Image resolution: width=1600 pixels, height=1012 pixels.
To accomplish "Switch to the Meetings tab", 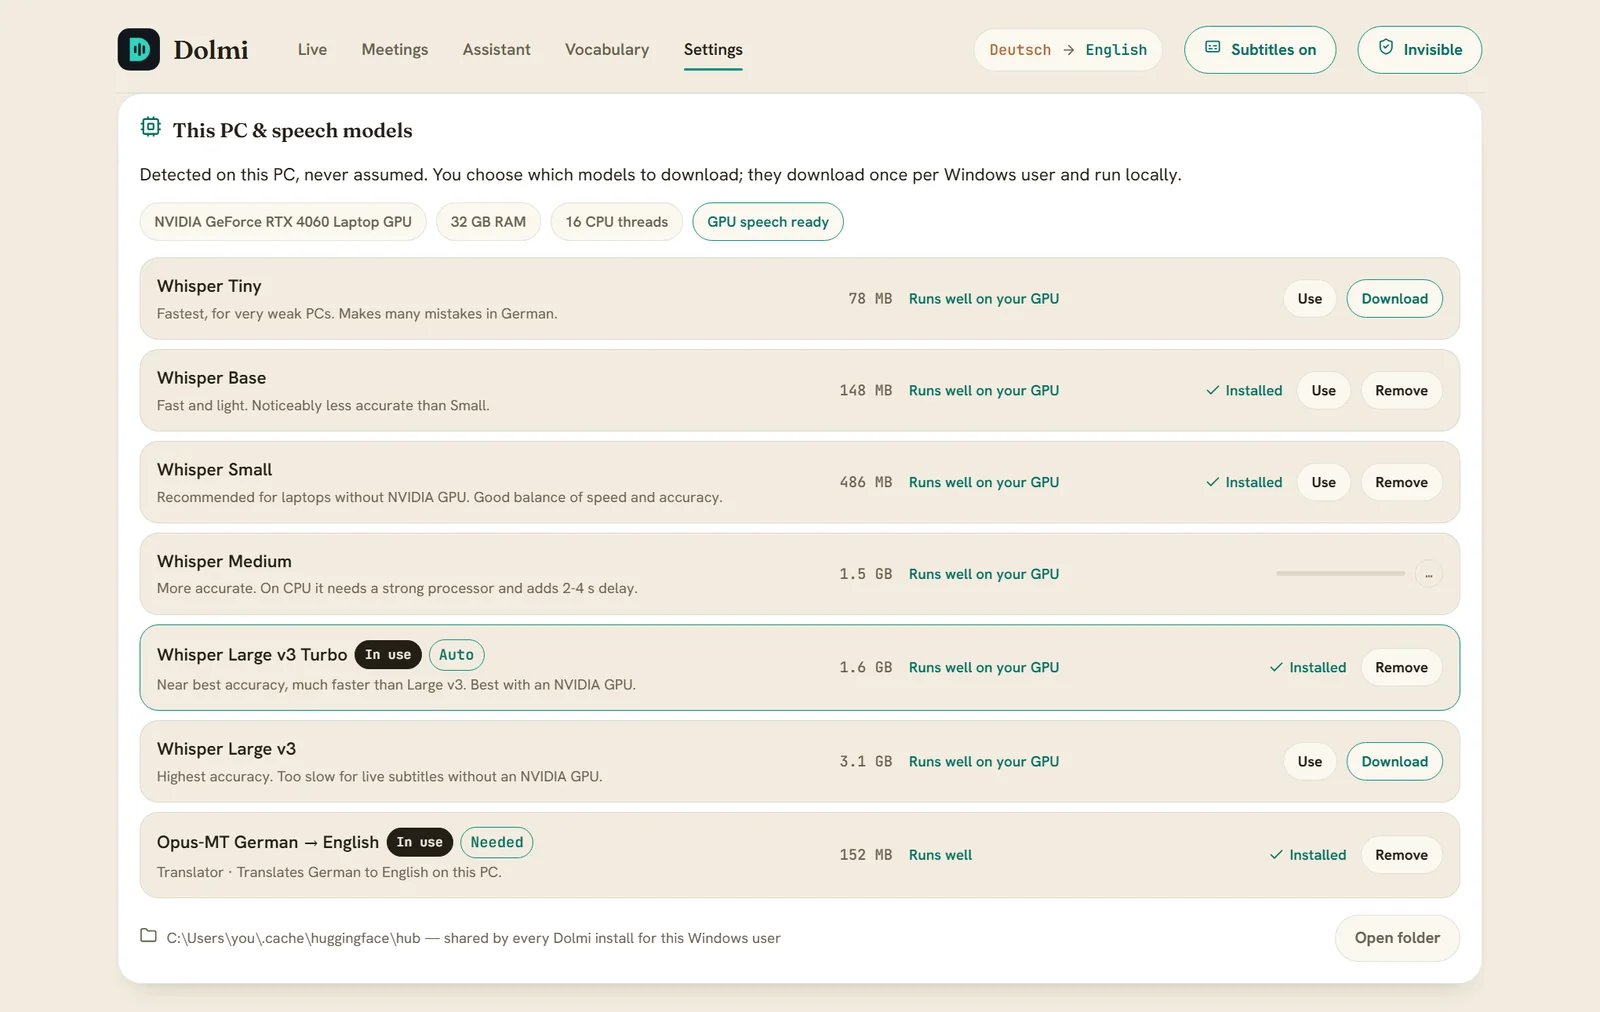I will tap(395, 49).
